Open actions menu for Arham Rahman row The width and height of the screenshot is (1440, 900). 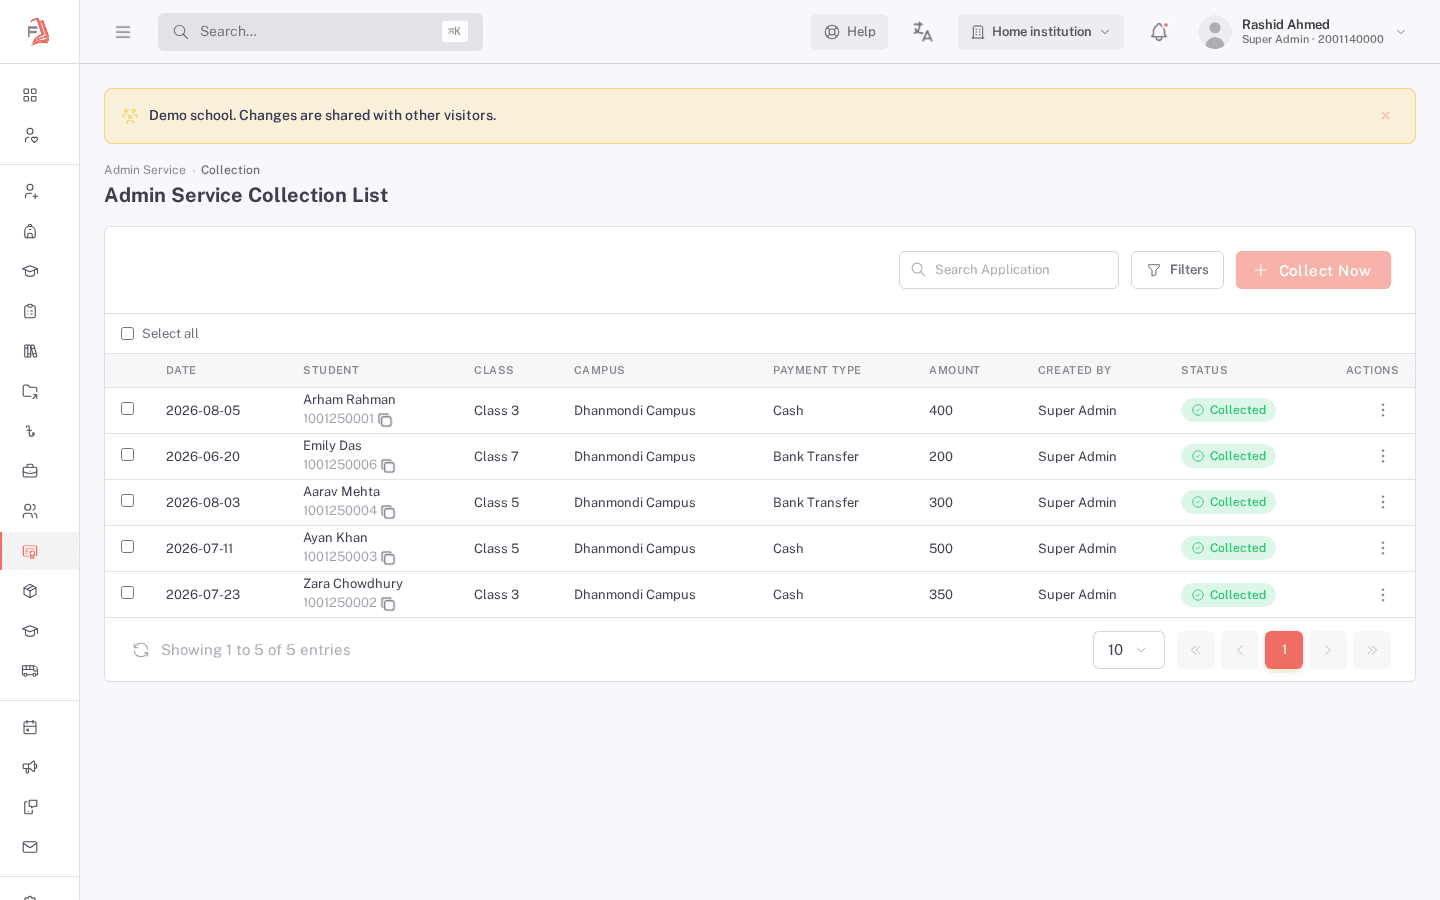tap(1383, 410)
